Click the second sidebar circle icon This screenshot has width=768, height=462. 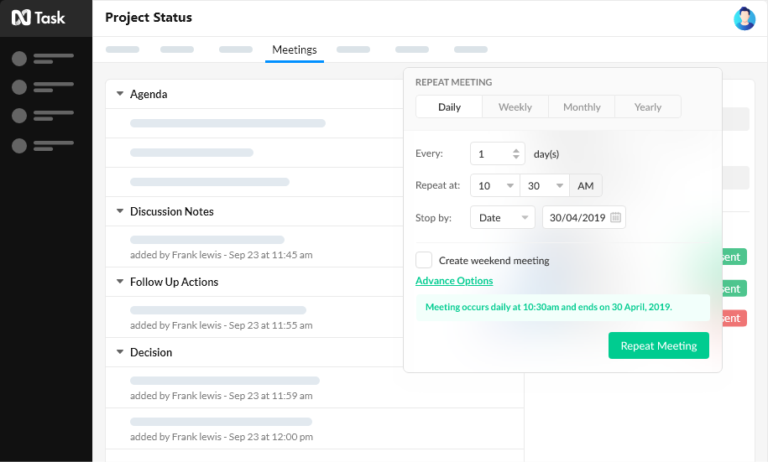pyautogui.click(x=19, y=87)
